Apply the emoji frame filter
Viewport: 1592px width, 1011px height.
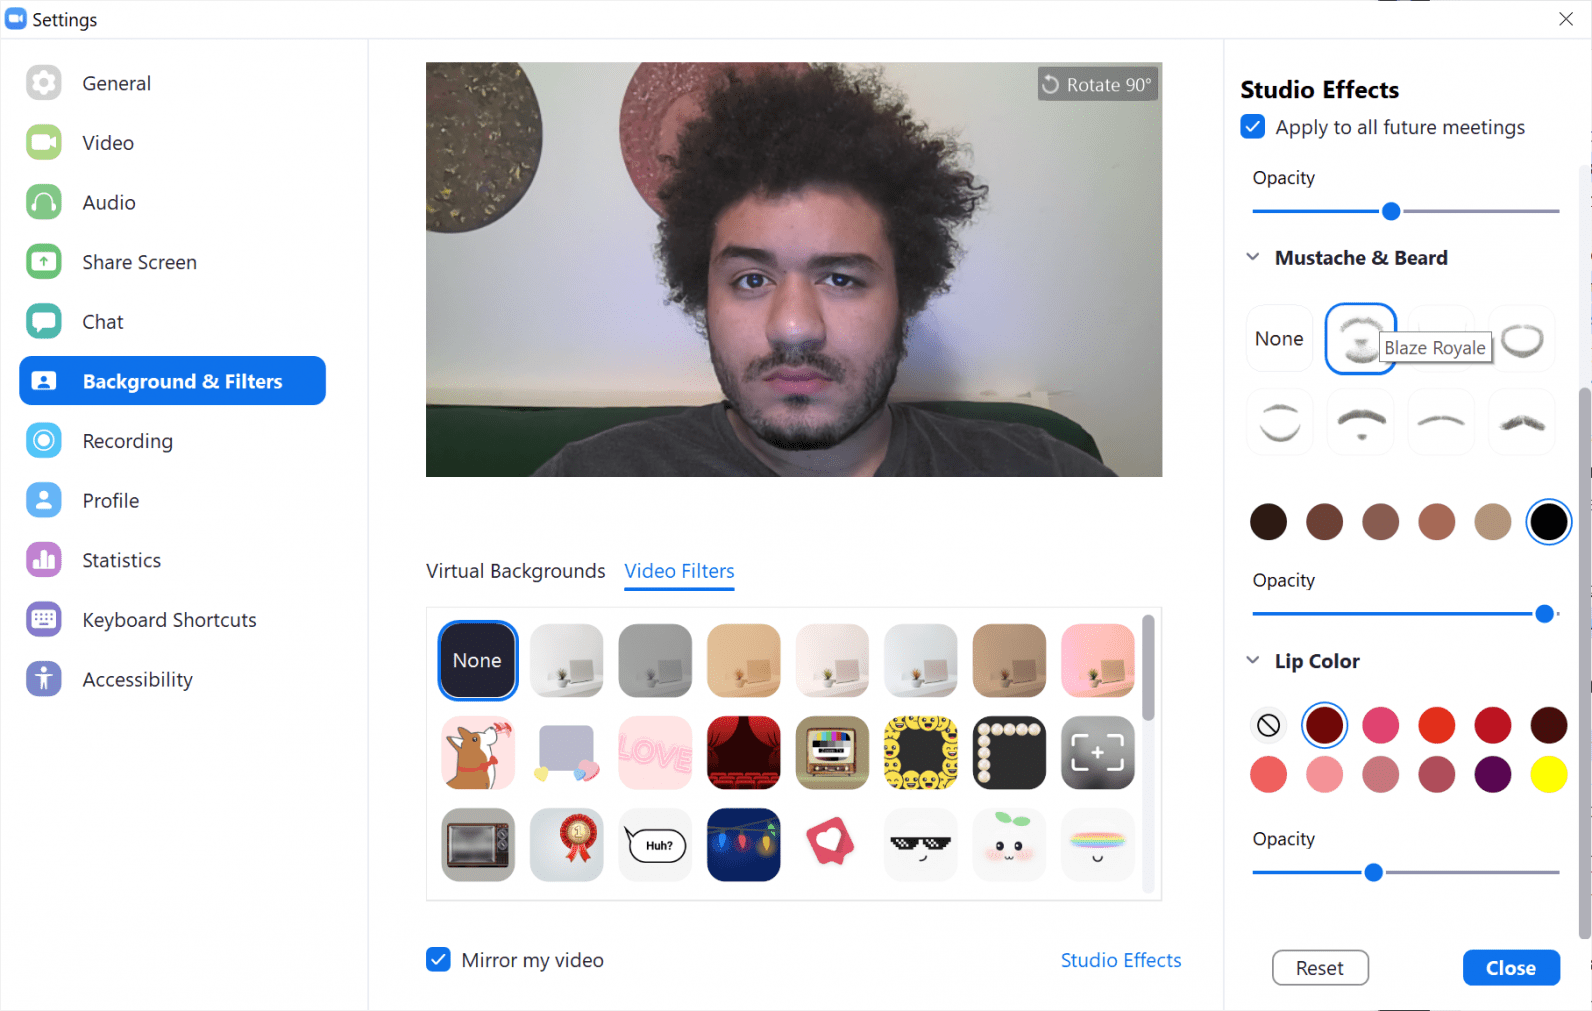click(920, 753)
